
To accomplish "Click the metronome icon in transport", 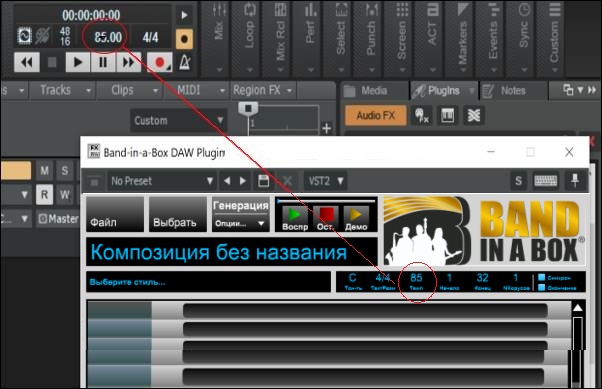I will pos(185,62).
